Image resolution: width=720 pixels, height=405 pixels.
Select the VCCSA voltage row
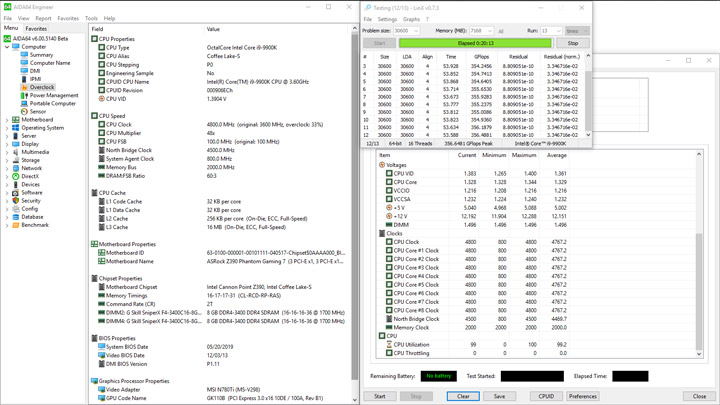[x=473, y=199]
